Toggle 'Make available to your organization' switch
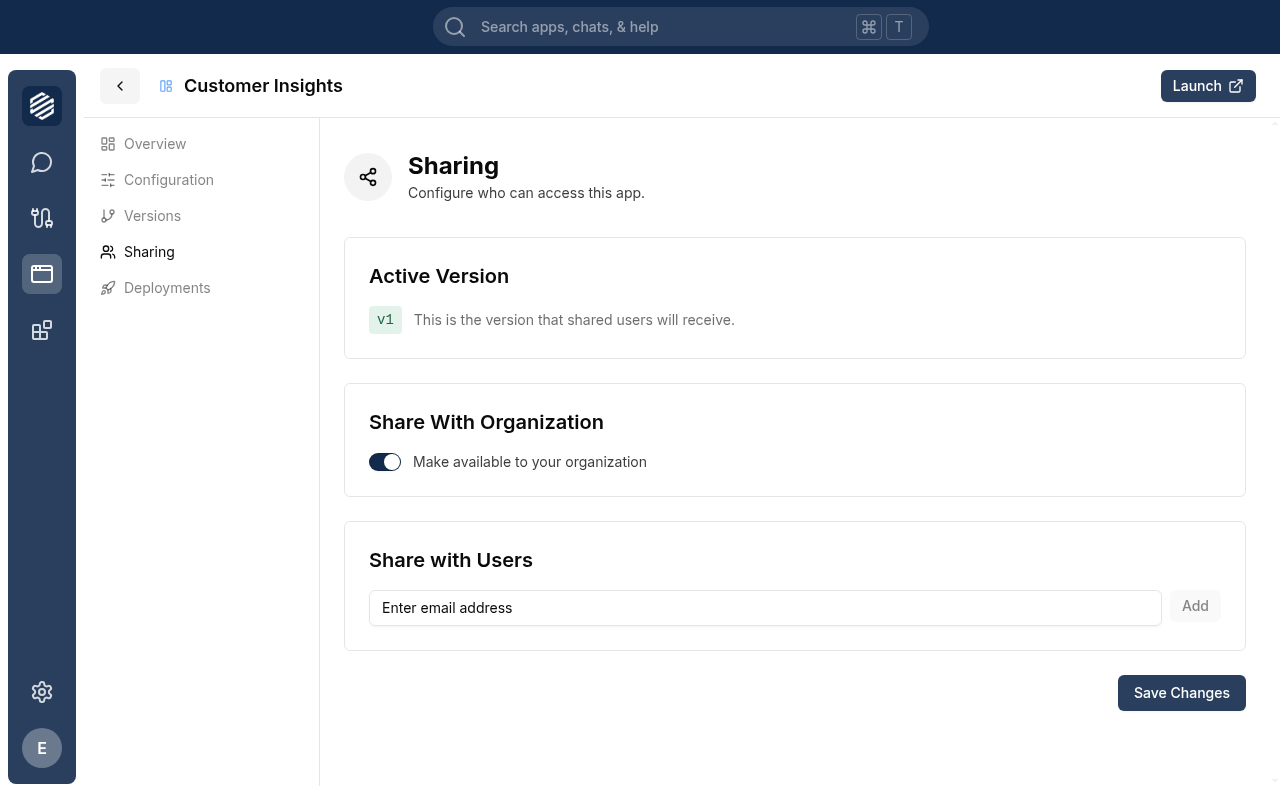The height and width of the screenshot is (800, 1280). 385,462
